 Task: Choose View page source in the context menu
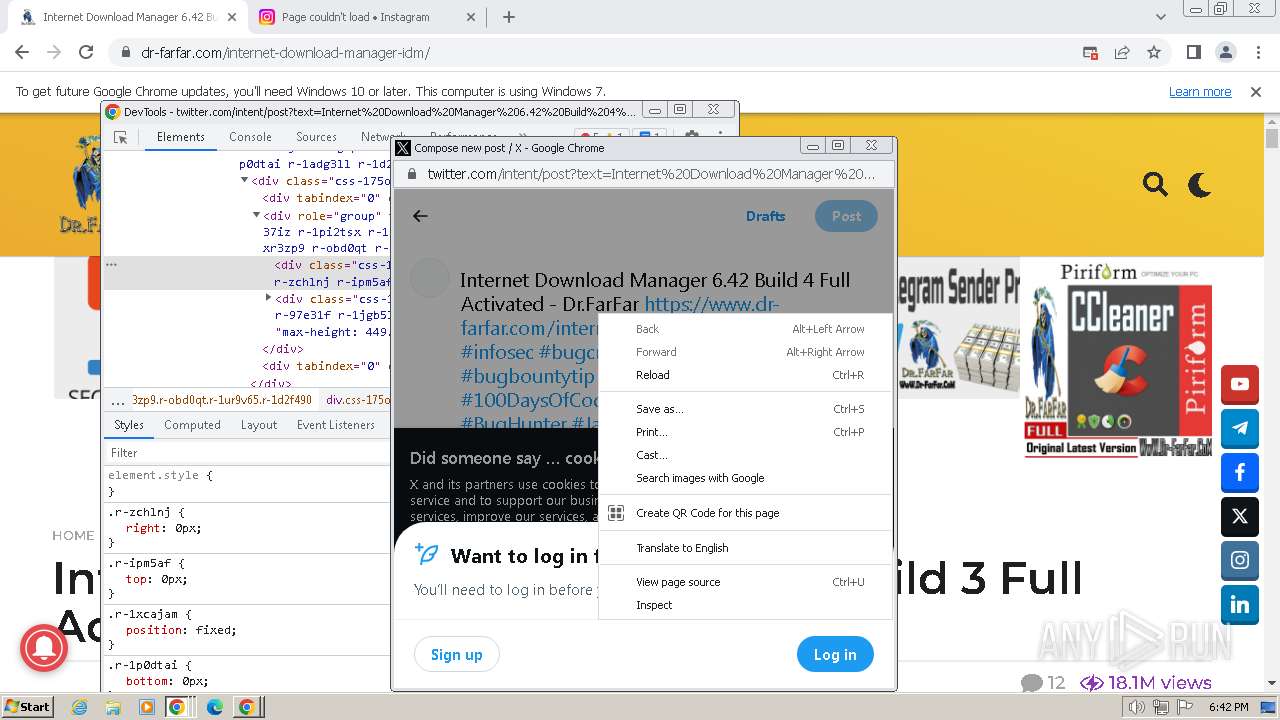click(745, 582)
